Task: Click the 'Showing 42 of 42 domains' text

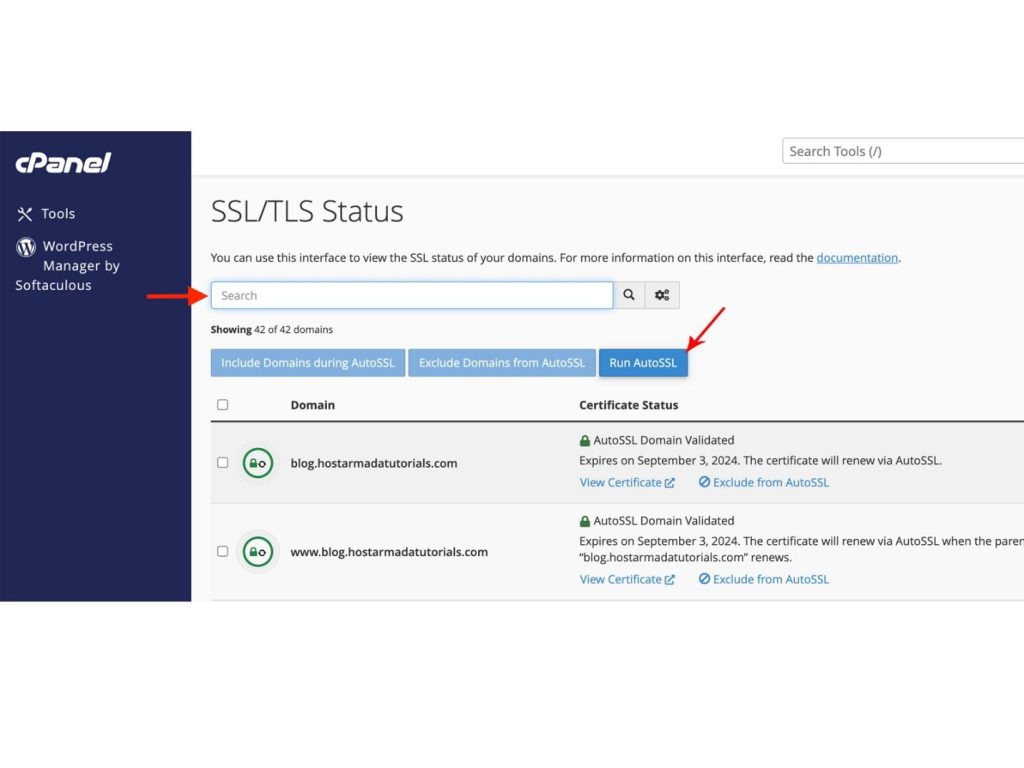Action: (x=272, y=330)
